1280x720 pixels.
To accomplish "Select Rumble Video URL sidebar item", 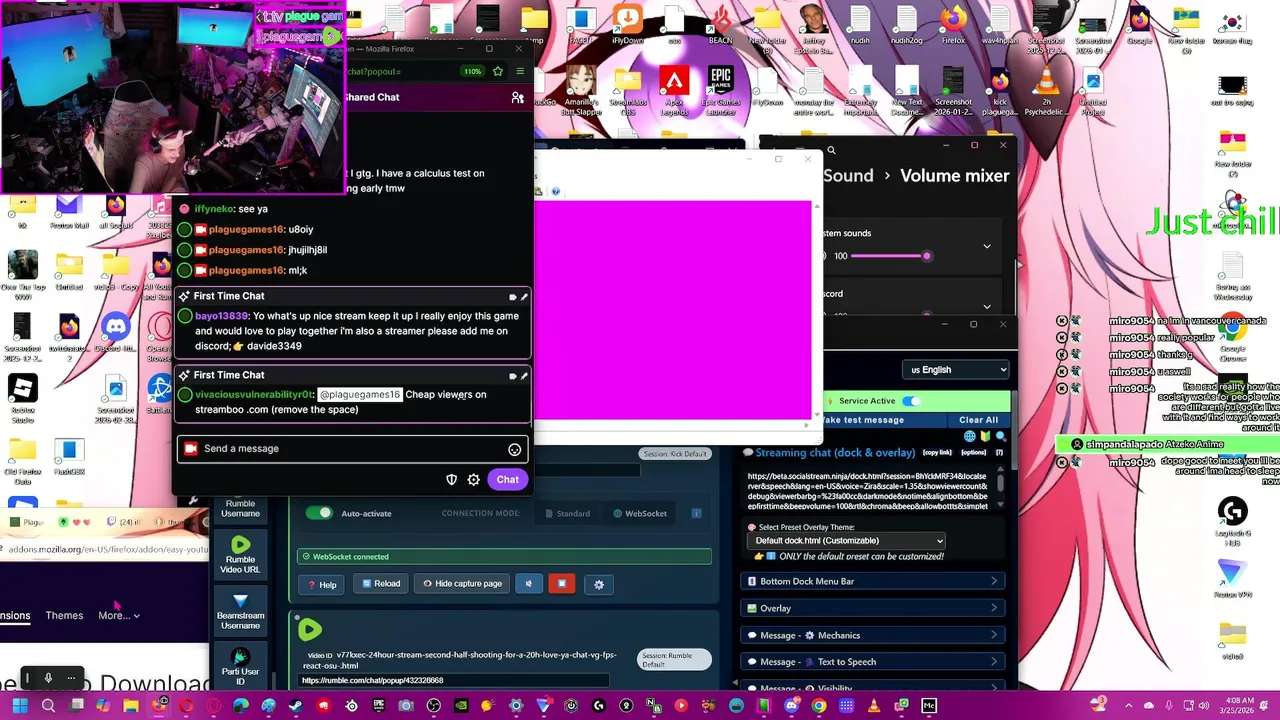I will click(x=240, y=555).
